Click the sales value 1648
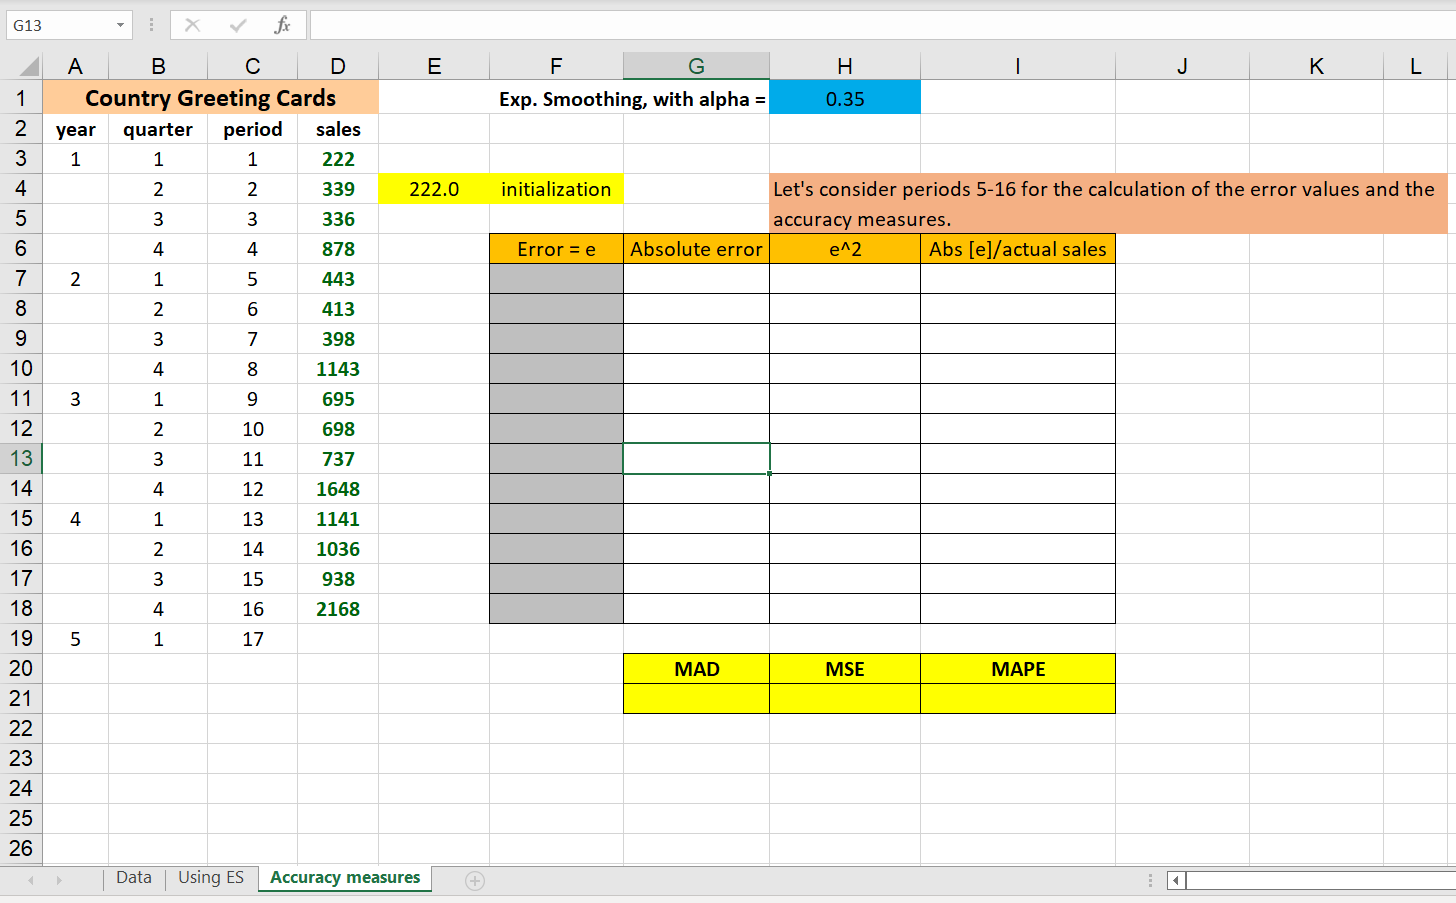The height and width of the screenshot is (903, 1456). coord(338,489)
